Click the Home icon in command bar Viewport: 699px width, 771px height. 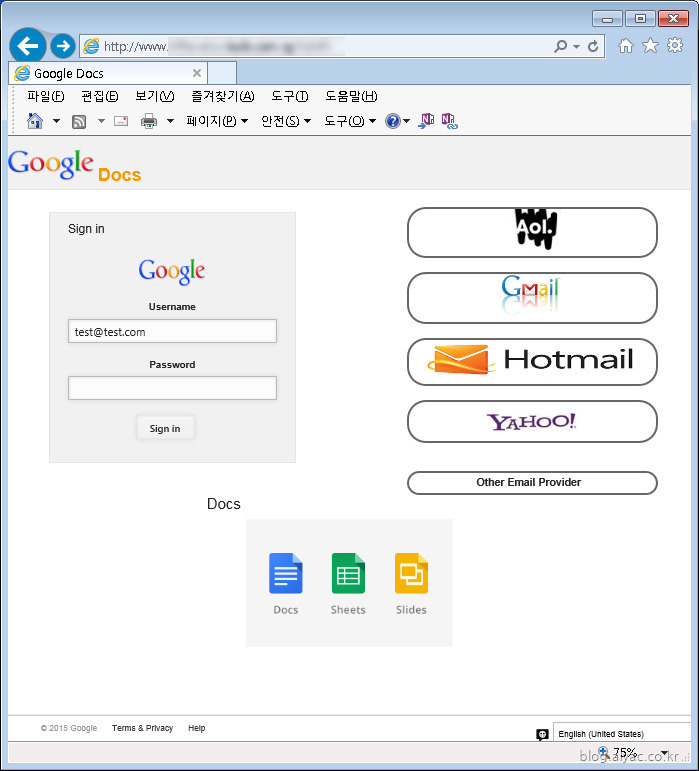[x=35, y=120]
